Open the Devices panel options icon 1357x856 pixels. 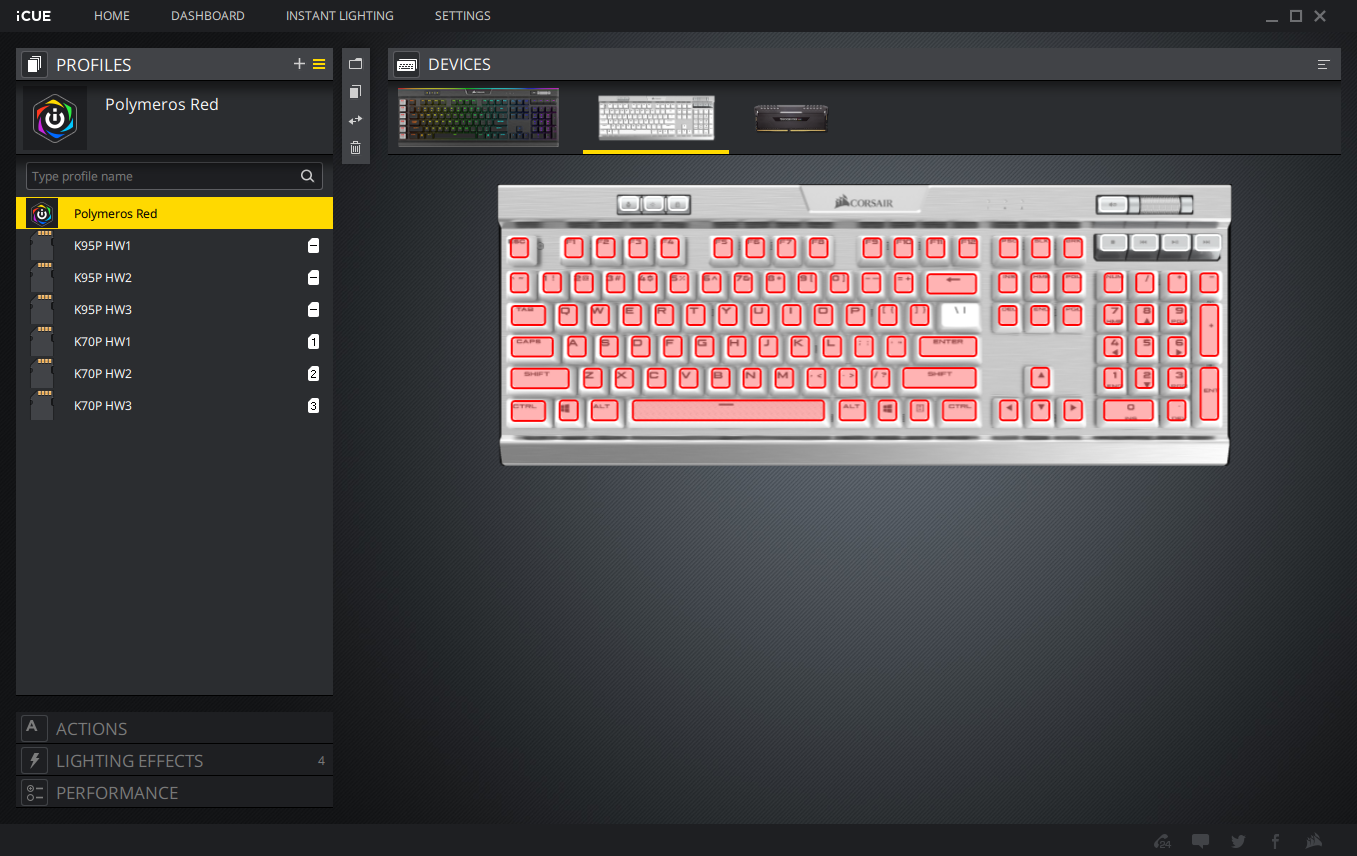pyautogui.click(x=1324, y=64)
